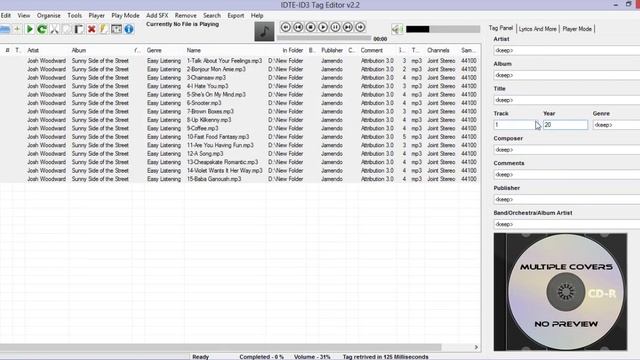
Task: Click the previous track player button
Action: click(x=298, y=27)
